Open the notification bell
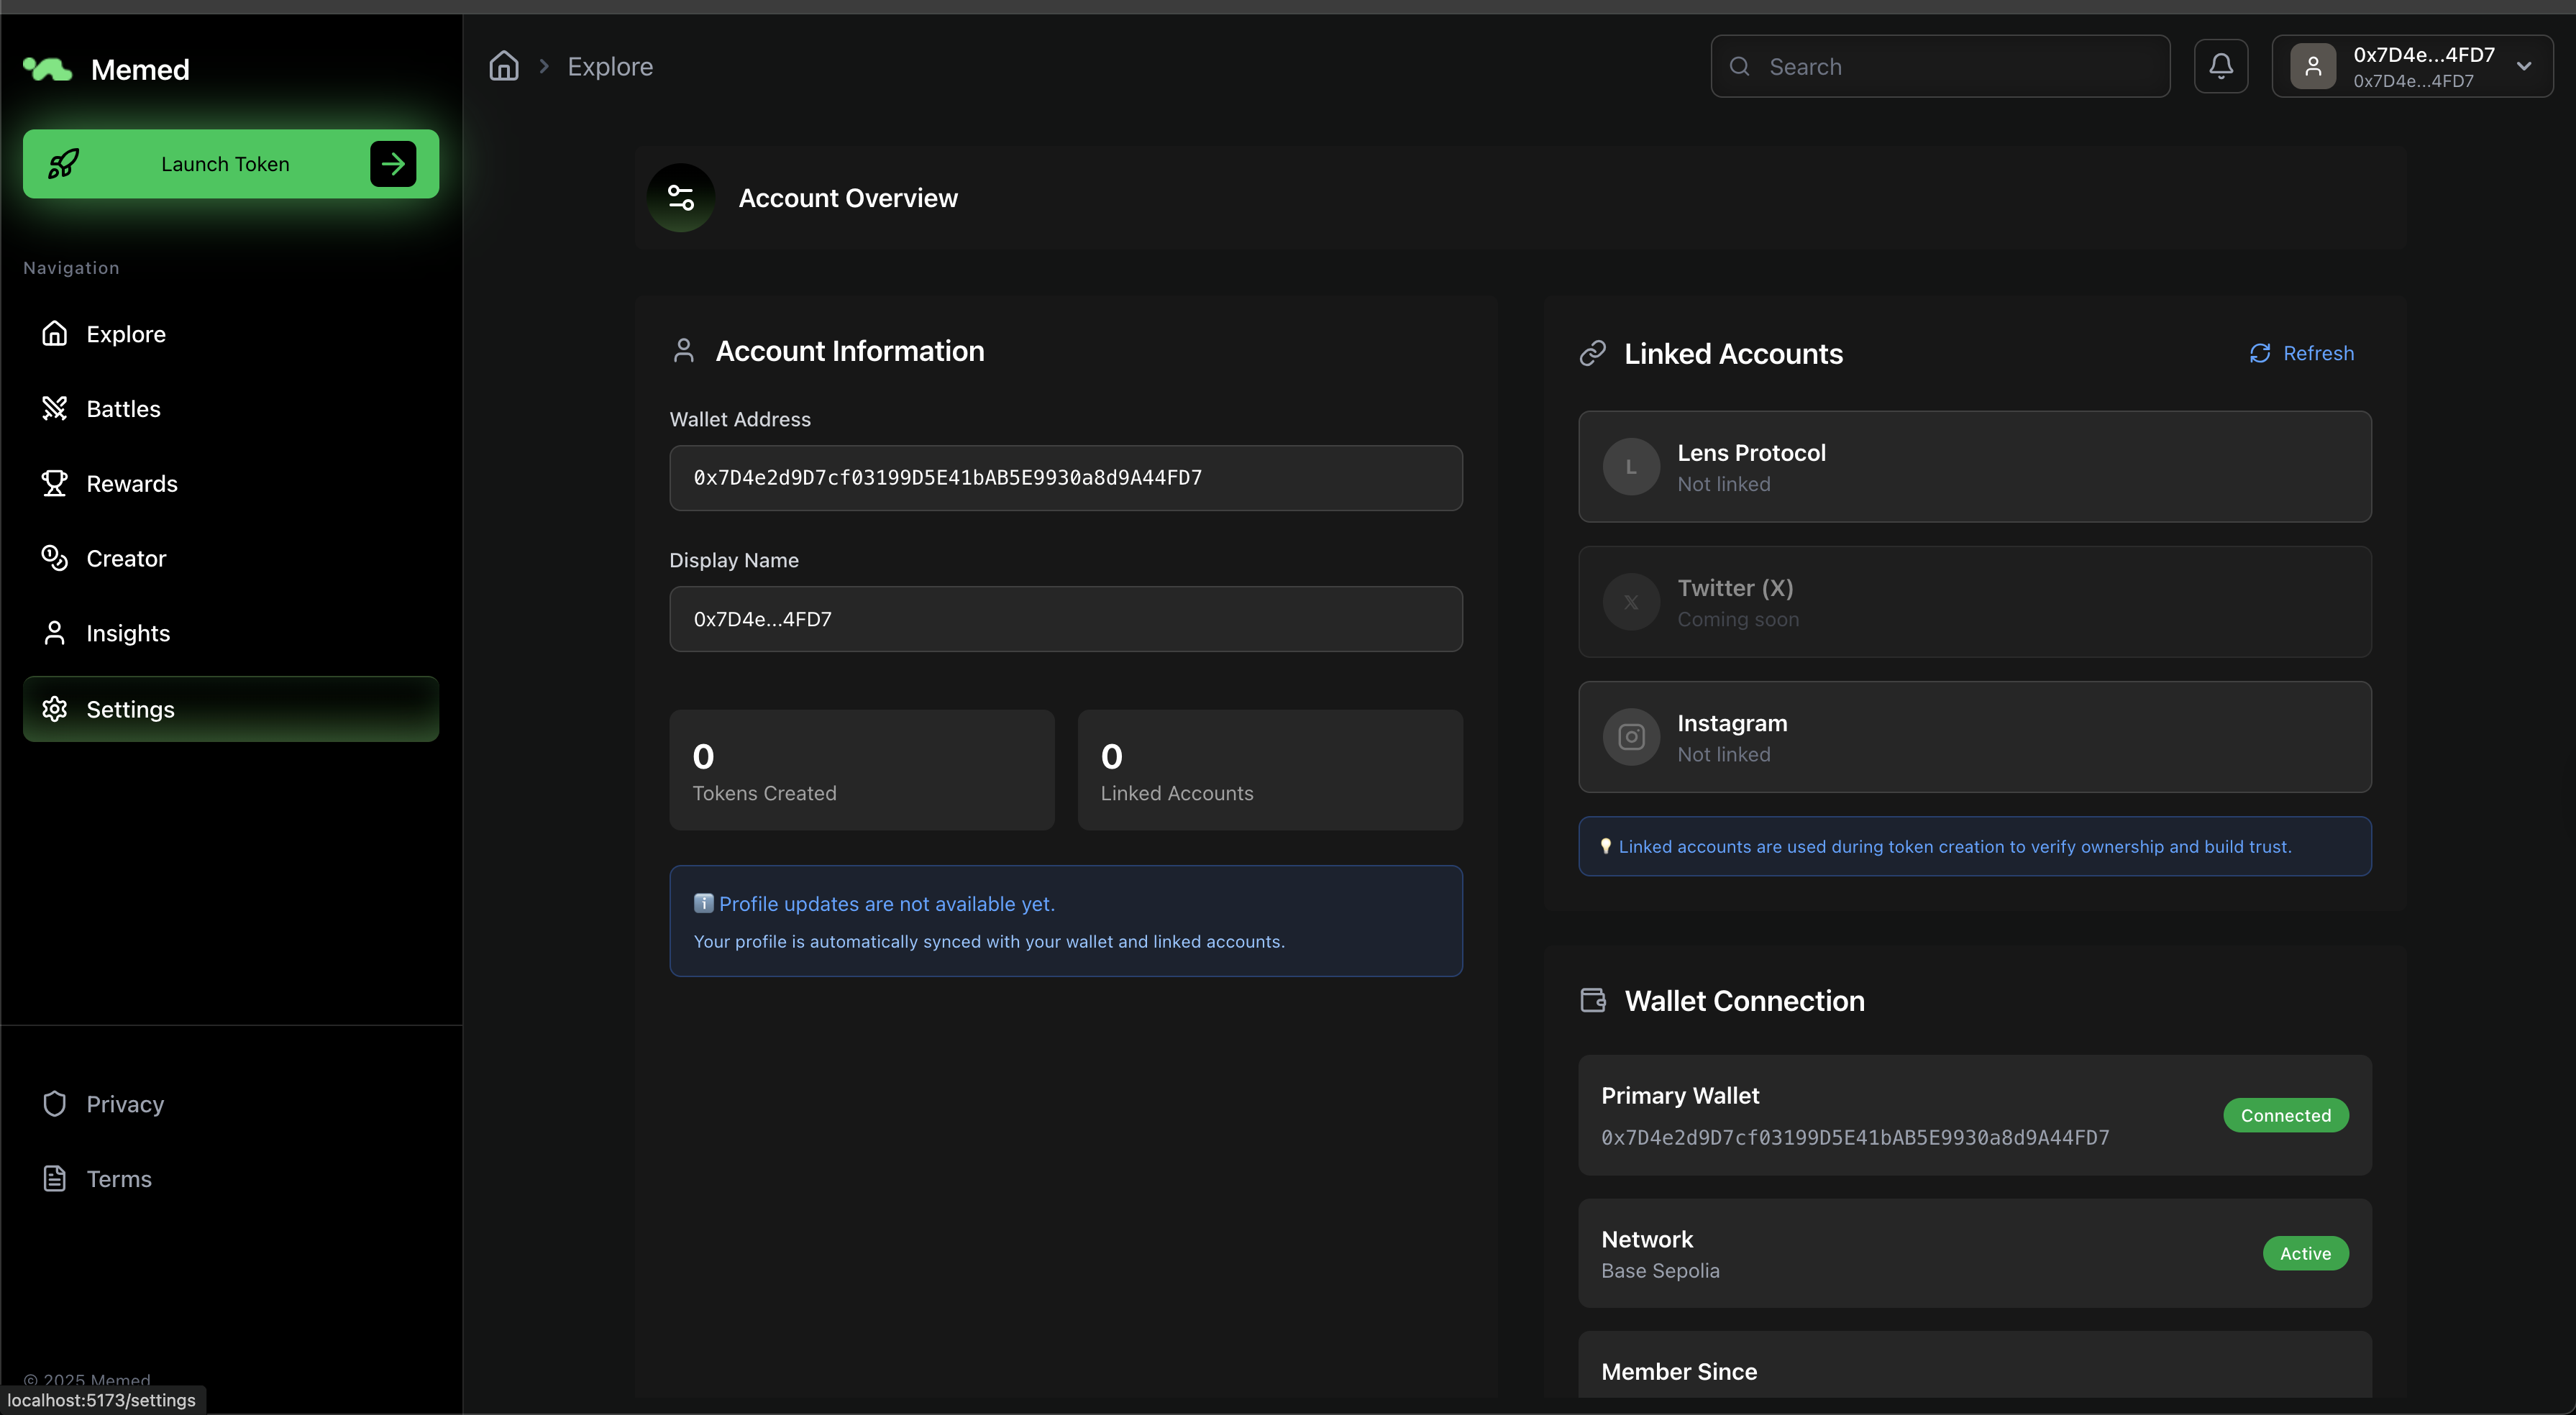2576x1415 pixels. [2220, 65]
